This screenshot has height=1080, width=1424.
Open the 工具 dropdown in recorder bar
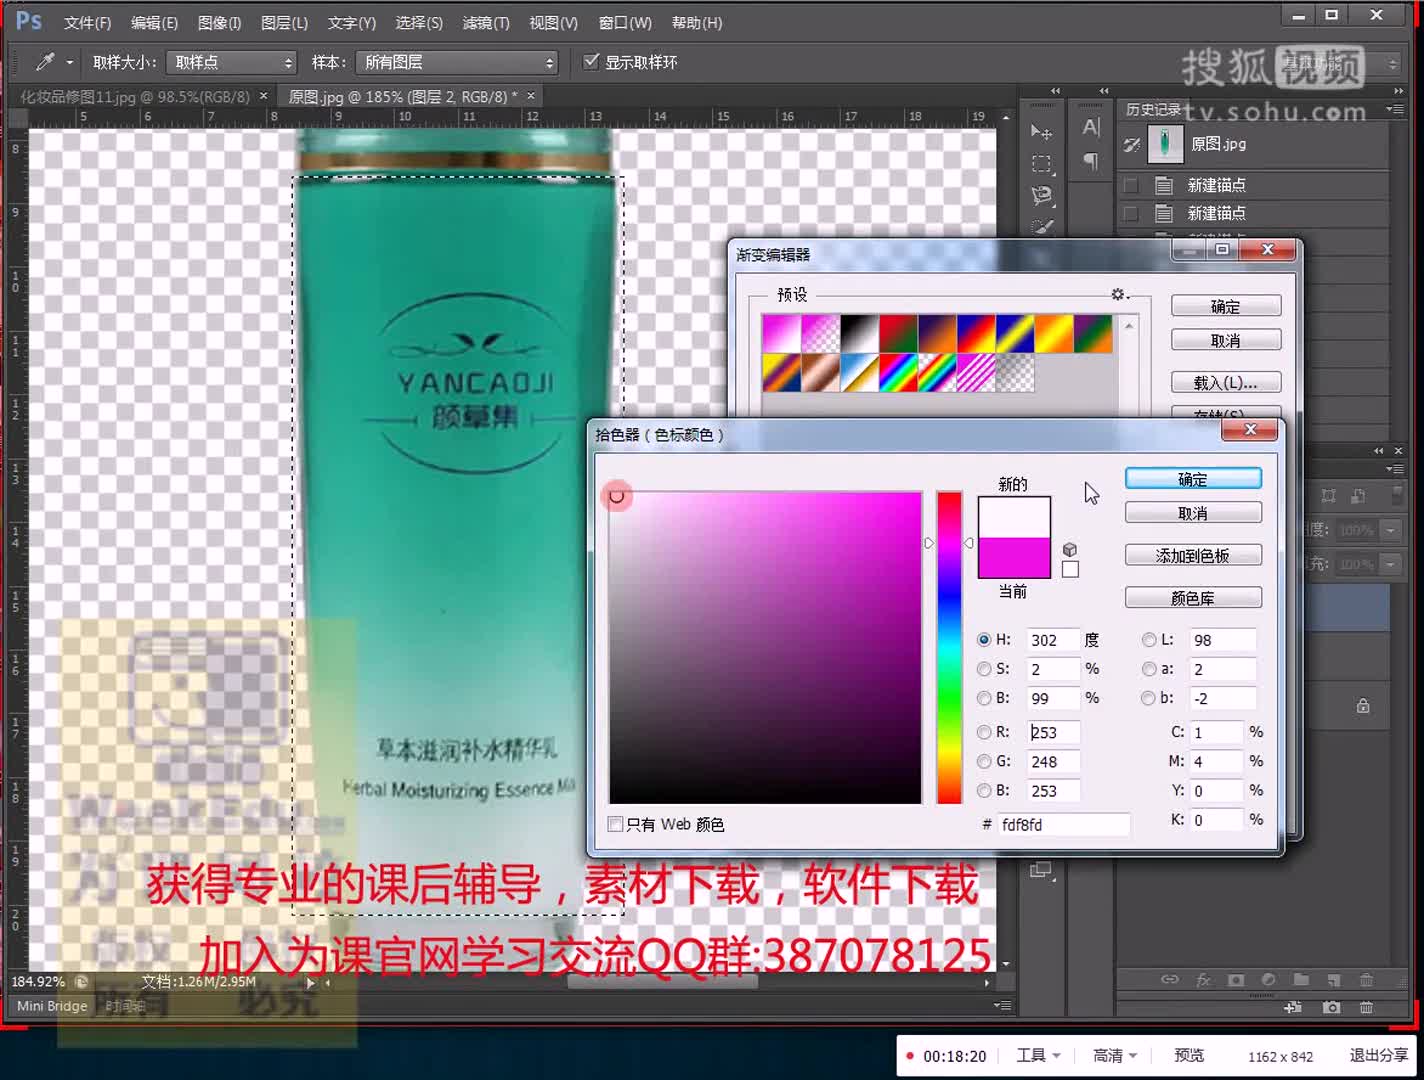coord(1038,1055)
